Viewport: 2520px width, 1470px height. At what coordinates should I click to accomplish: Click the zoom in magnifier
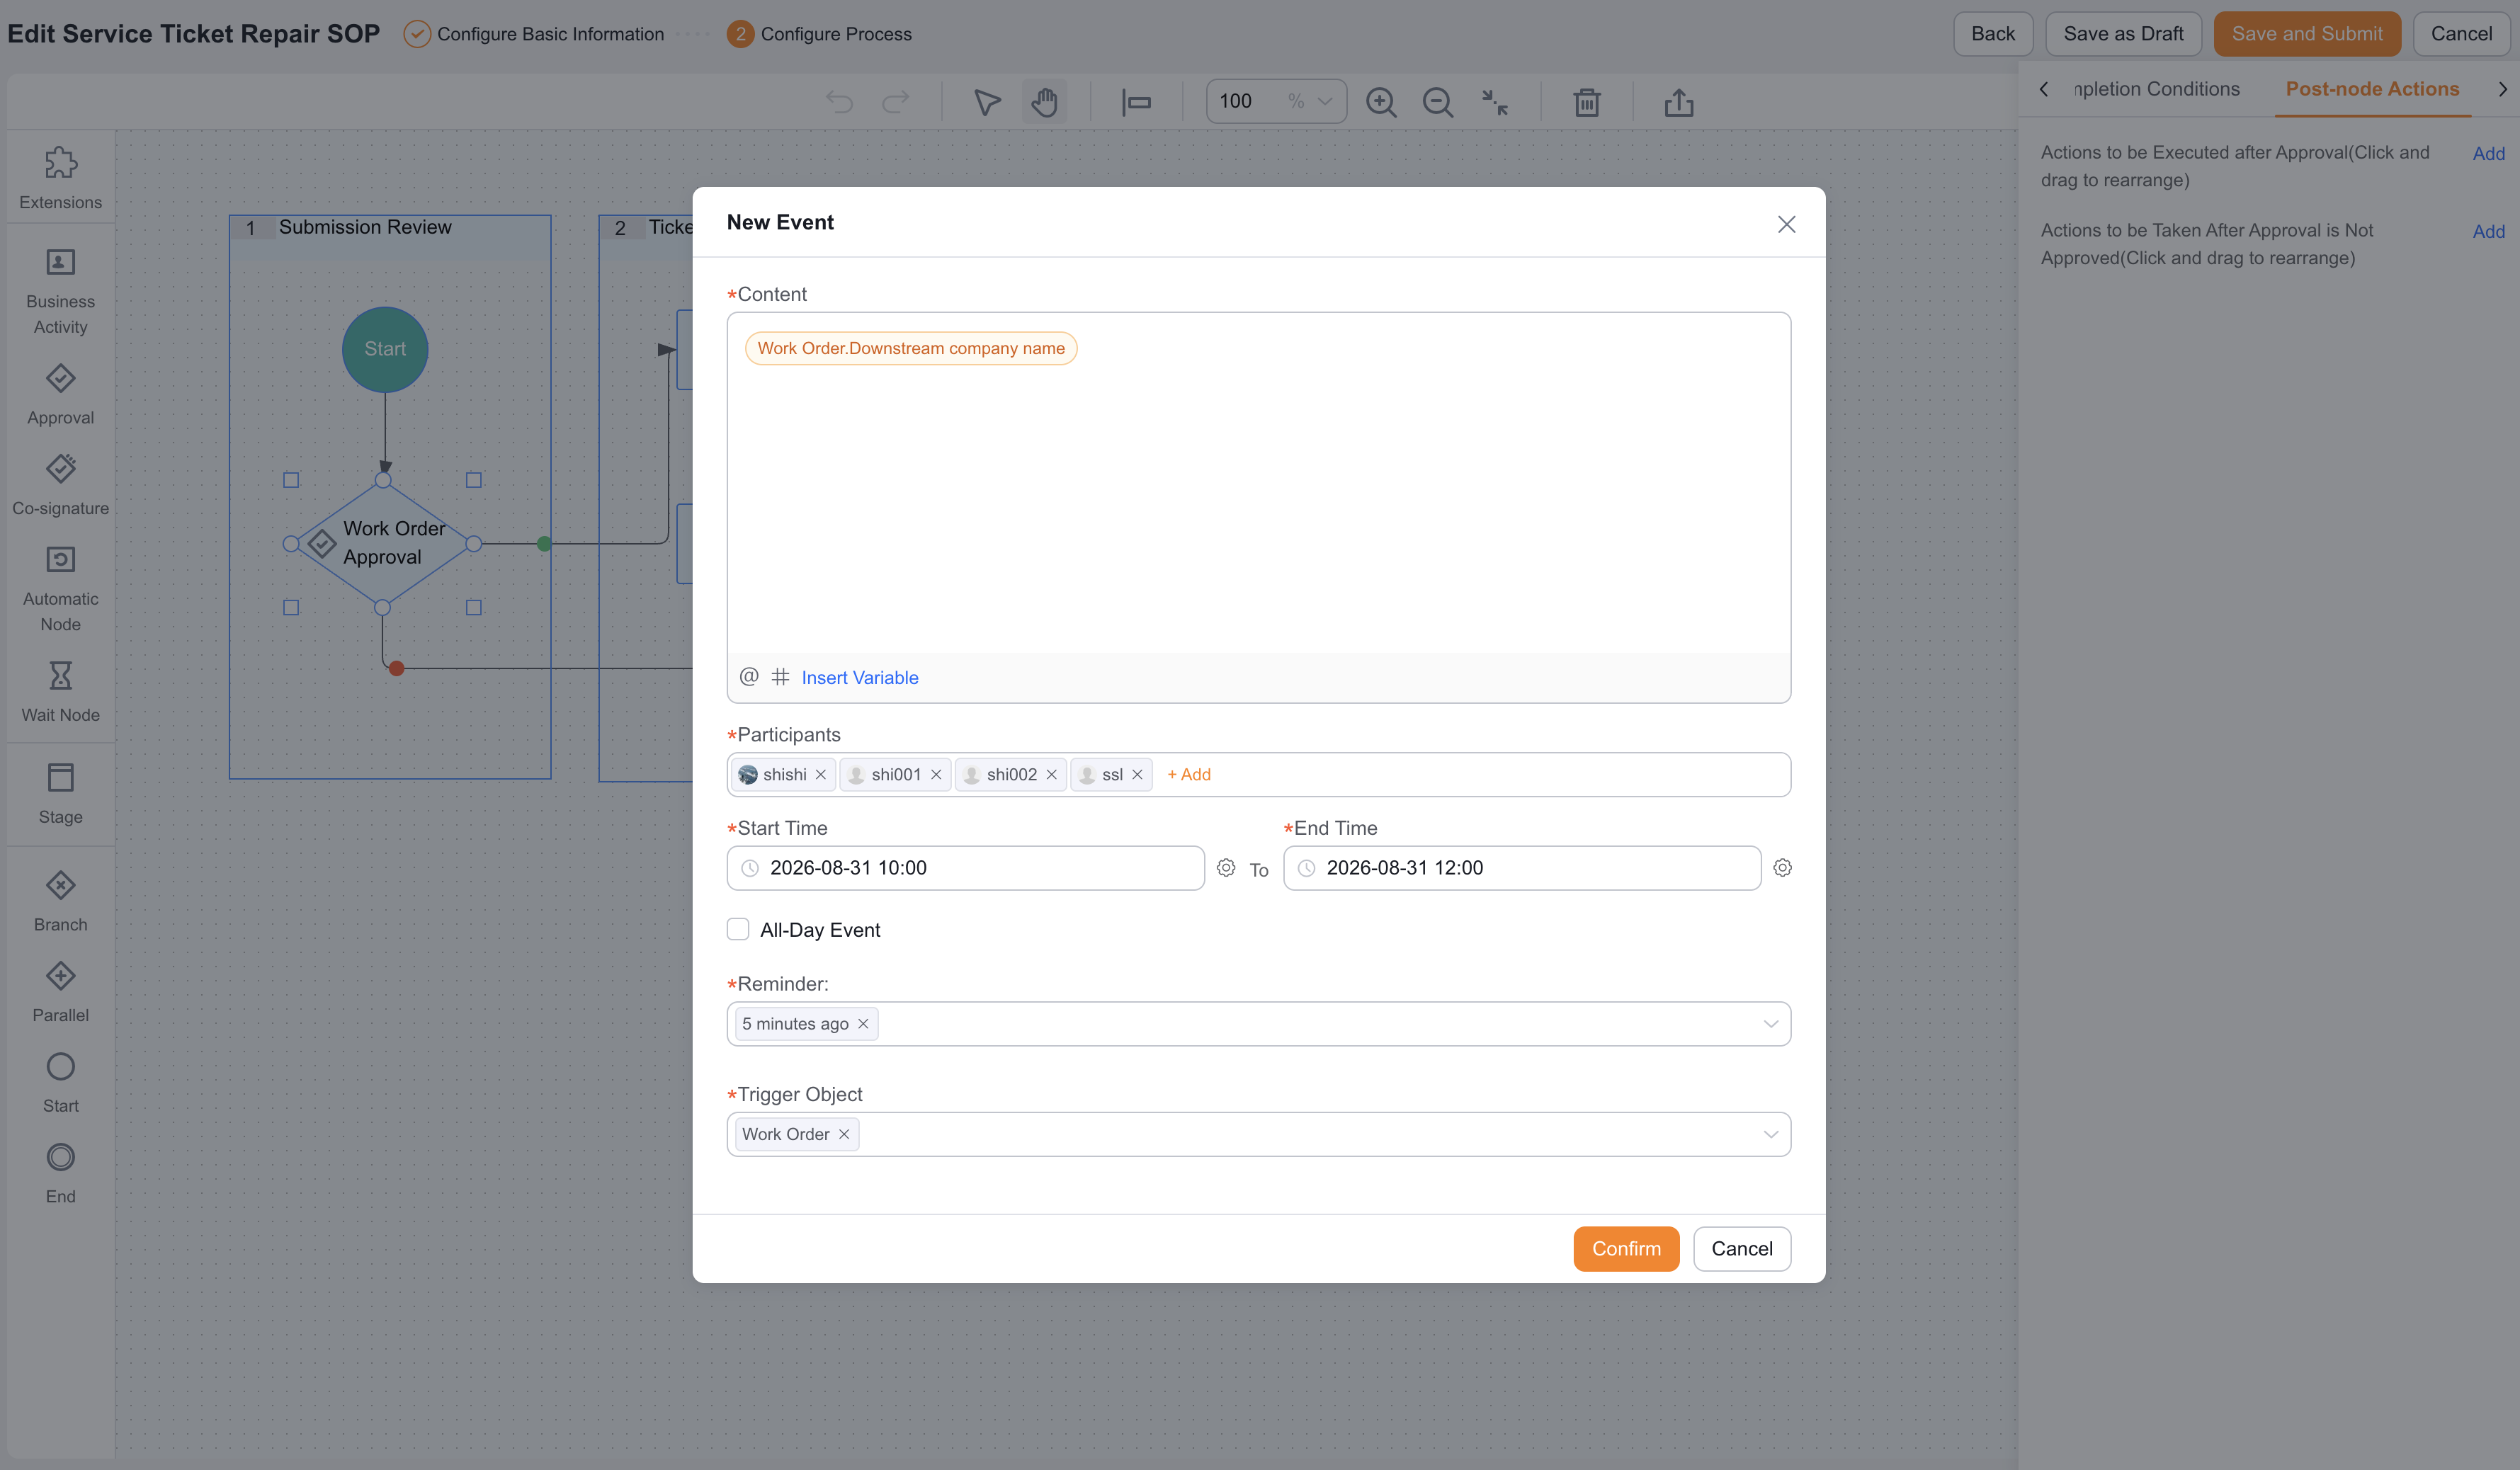(1381, 102)
